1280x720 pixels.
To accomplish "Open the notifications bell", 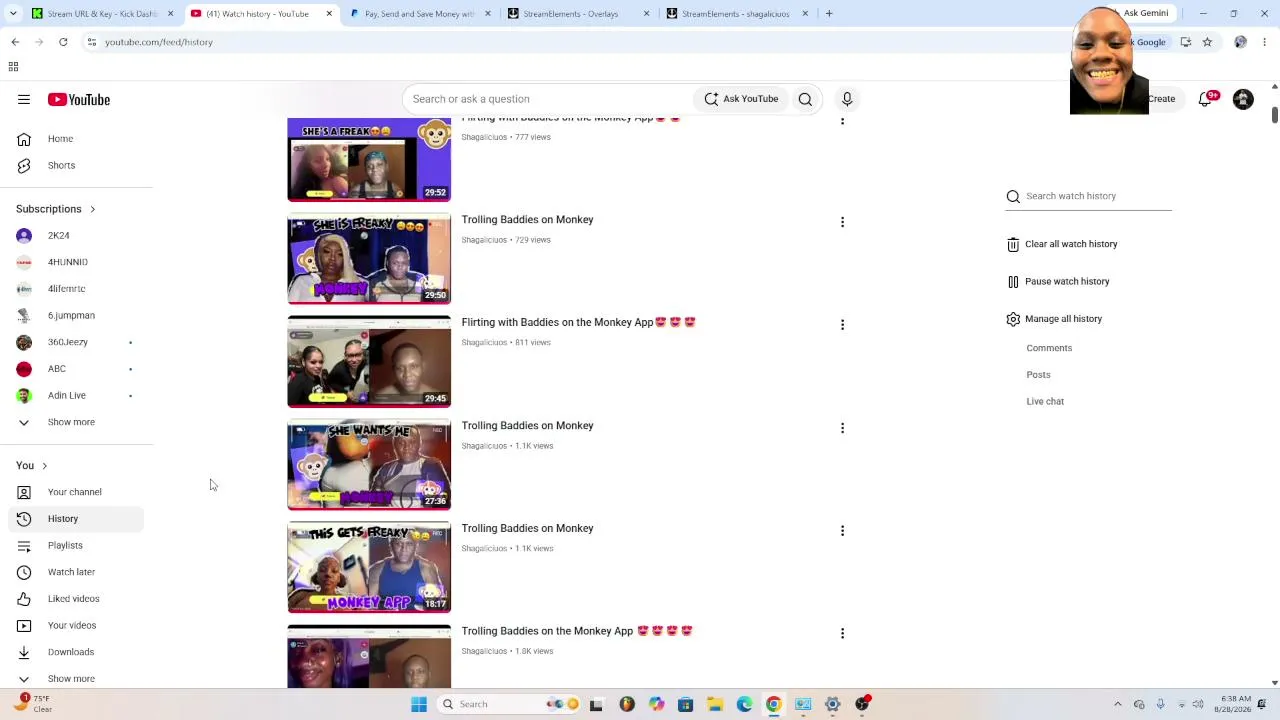I will pyautogui.click(x=1205, y=99).
